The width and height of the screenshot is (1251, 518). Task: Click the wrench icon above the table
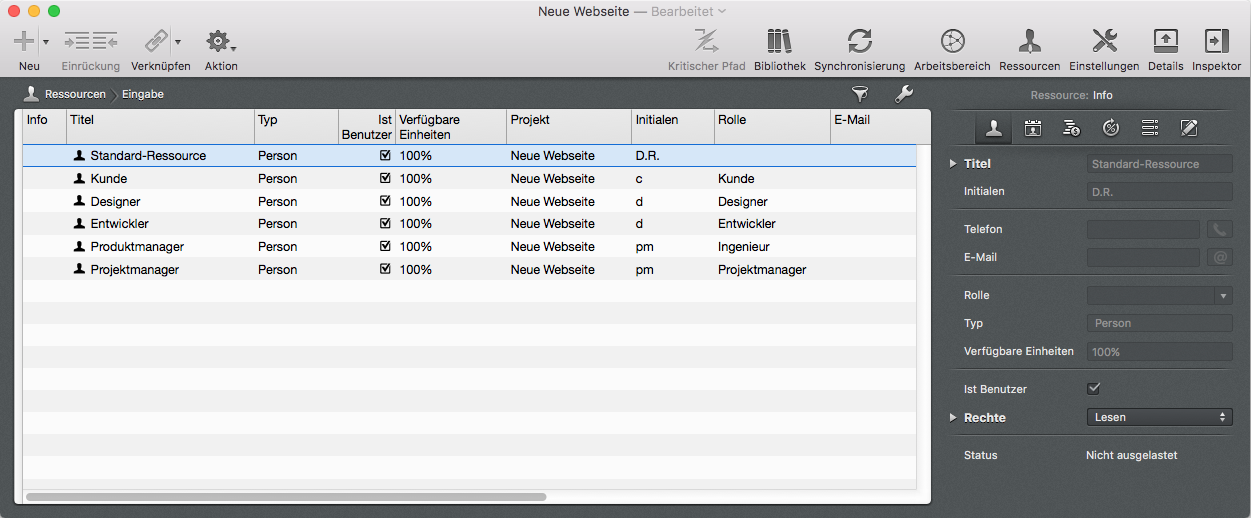click(x=902, y=94)
